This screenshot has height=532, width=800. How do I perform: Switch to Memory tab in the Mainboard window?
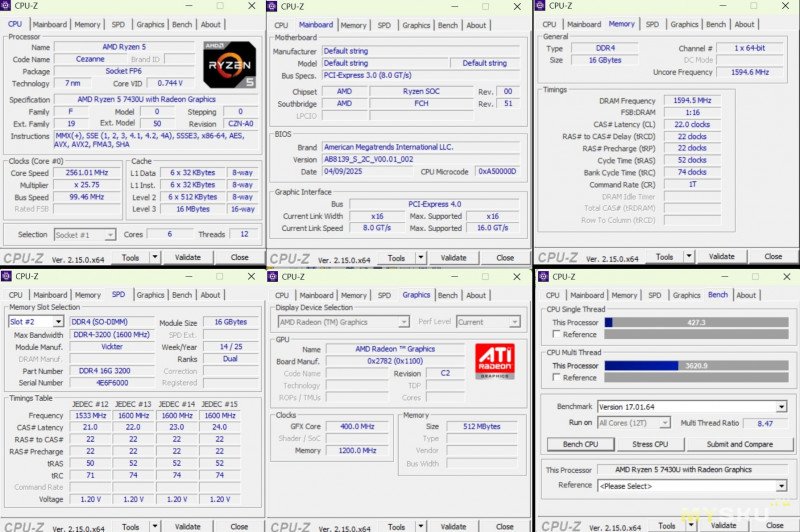(x=354, y=25)
